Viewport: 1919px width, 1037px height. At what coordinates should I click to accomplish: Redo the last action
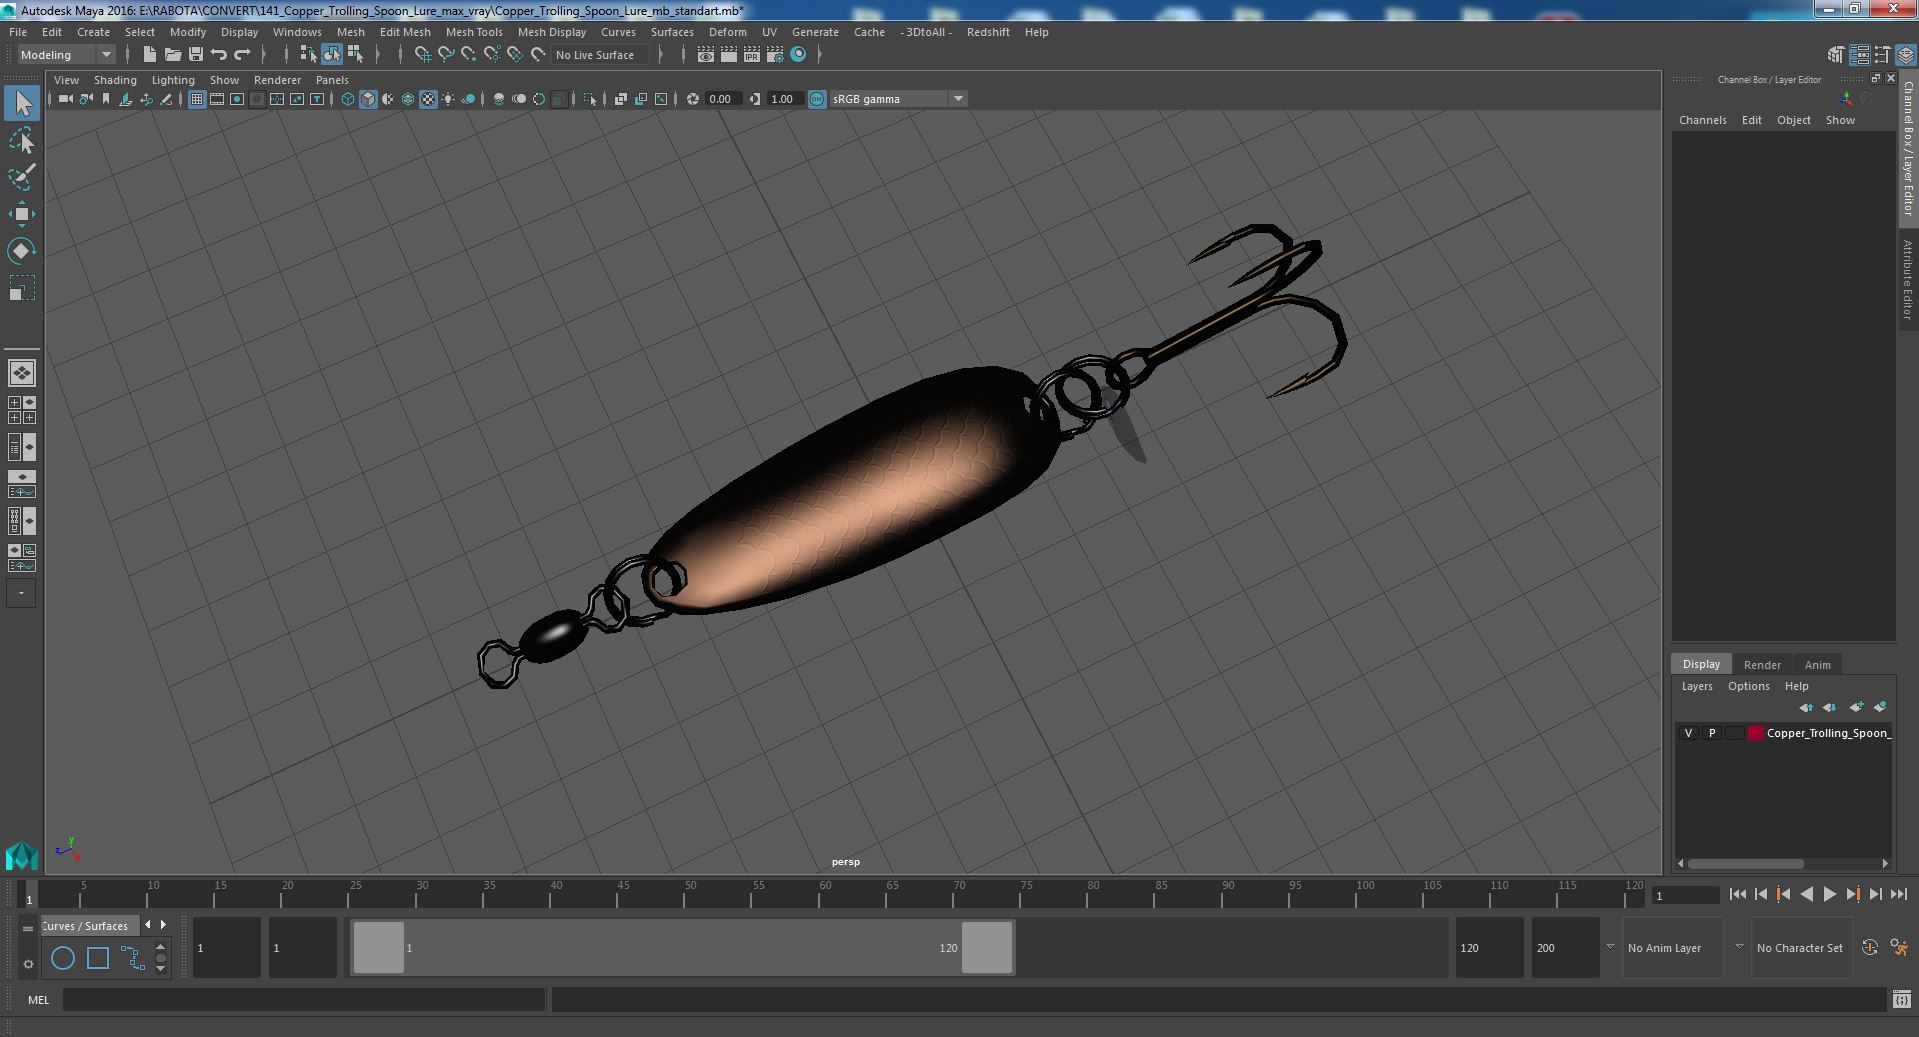click(x=242, y=55)
